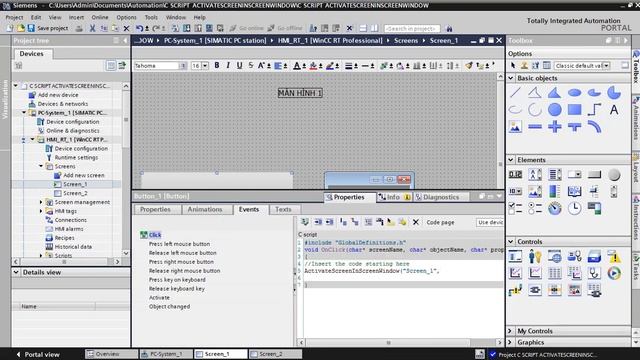
Task: Select the I/O field element
Action: [515, 175]
